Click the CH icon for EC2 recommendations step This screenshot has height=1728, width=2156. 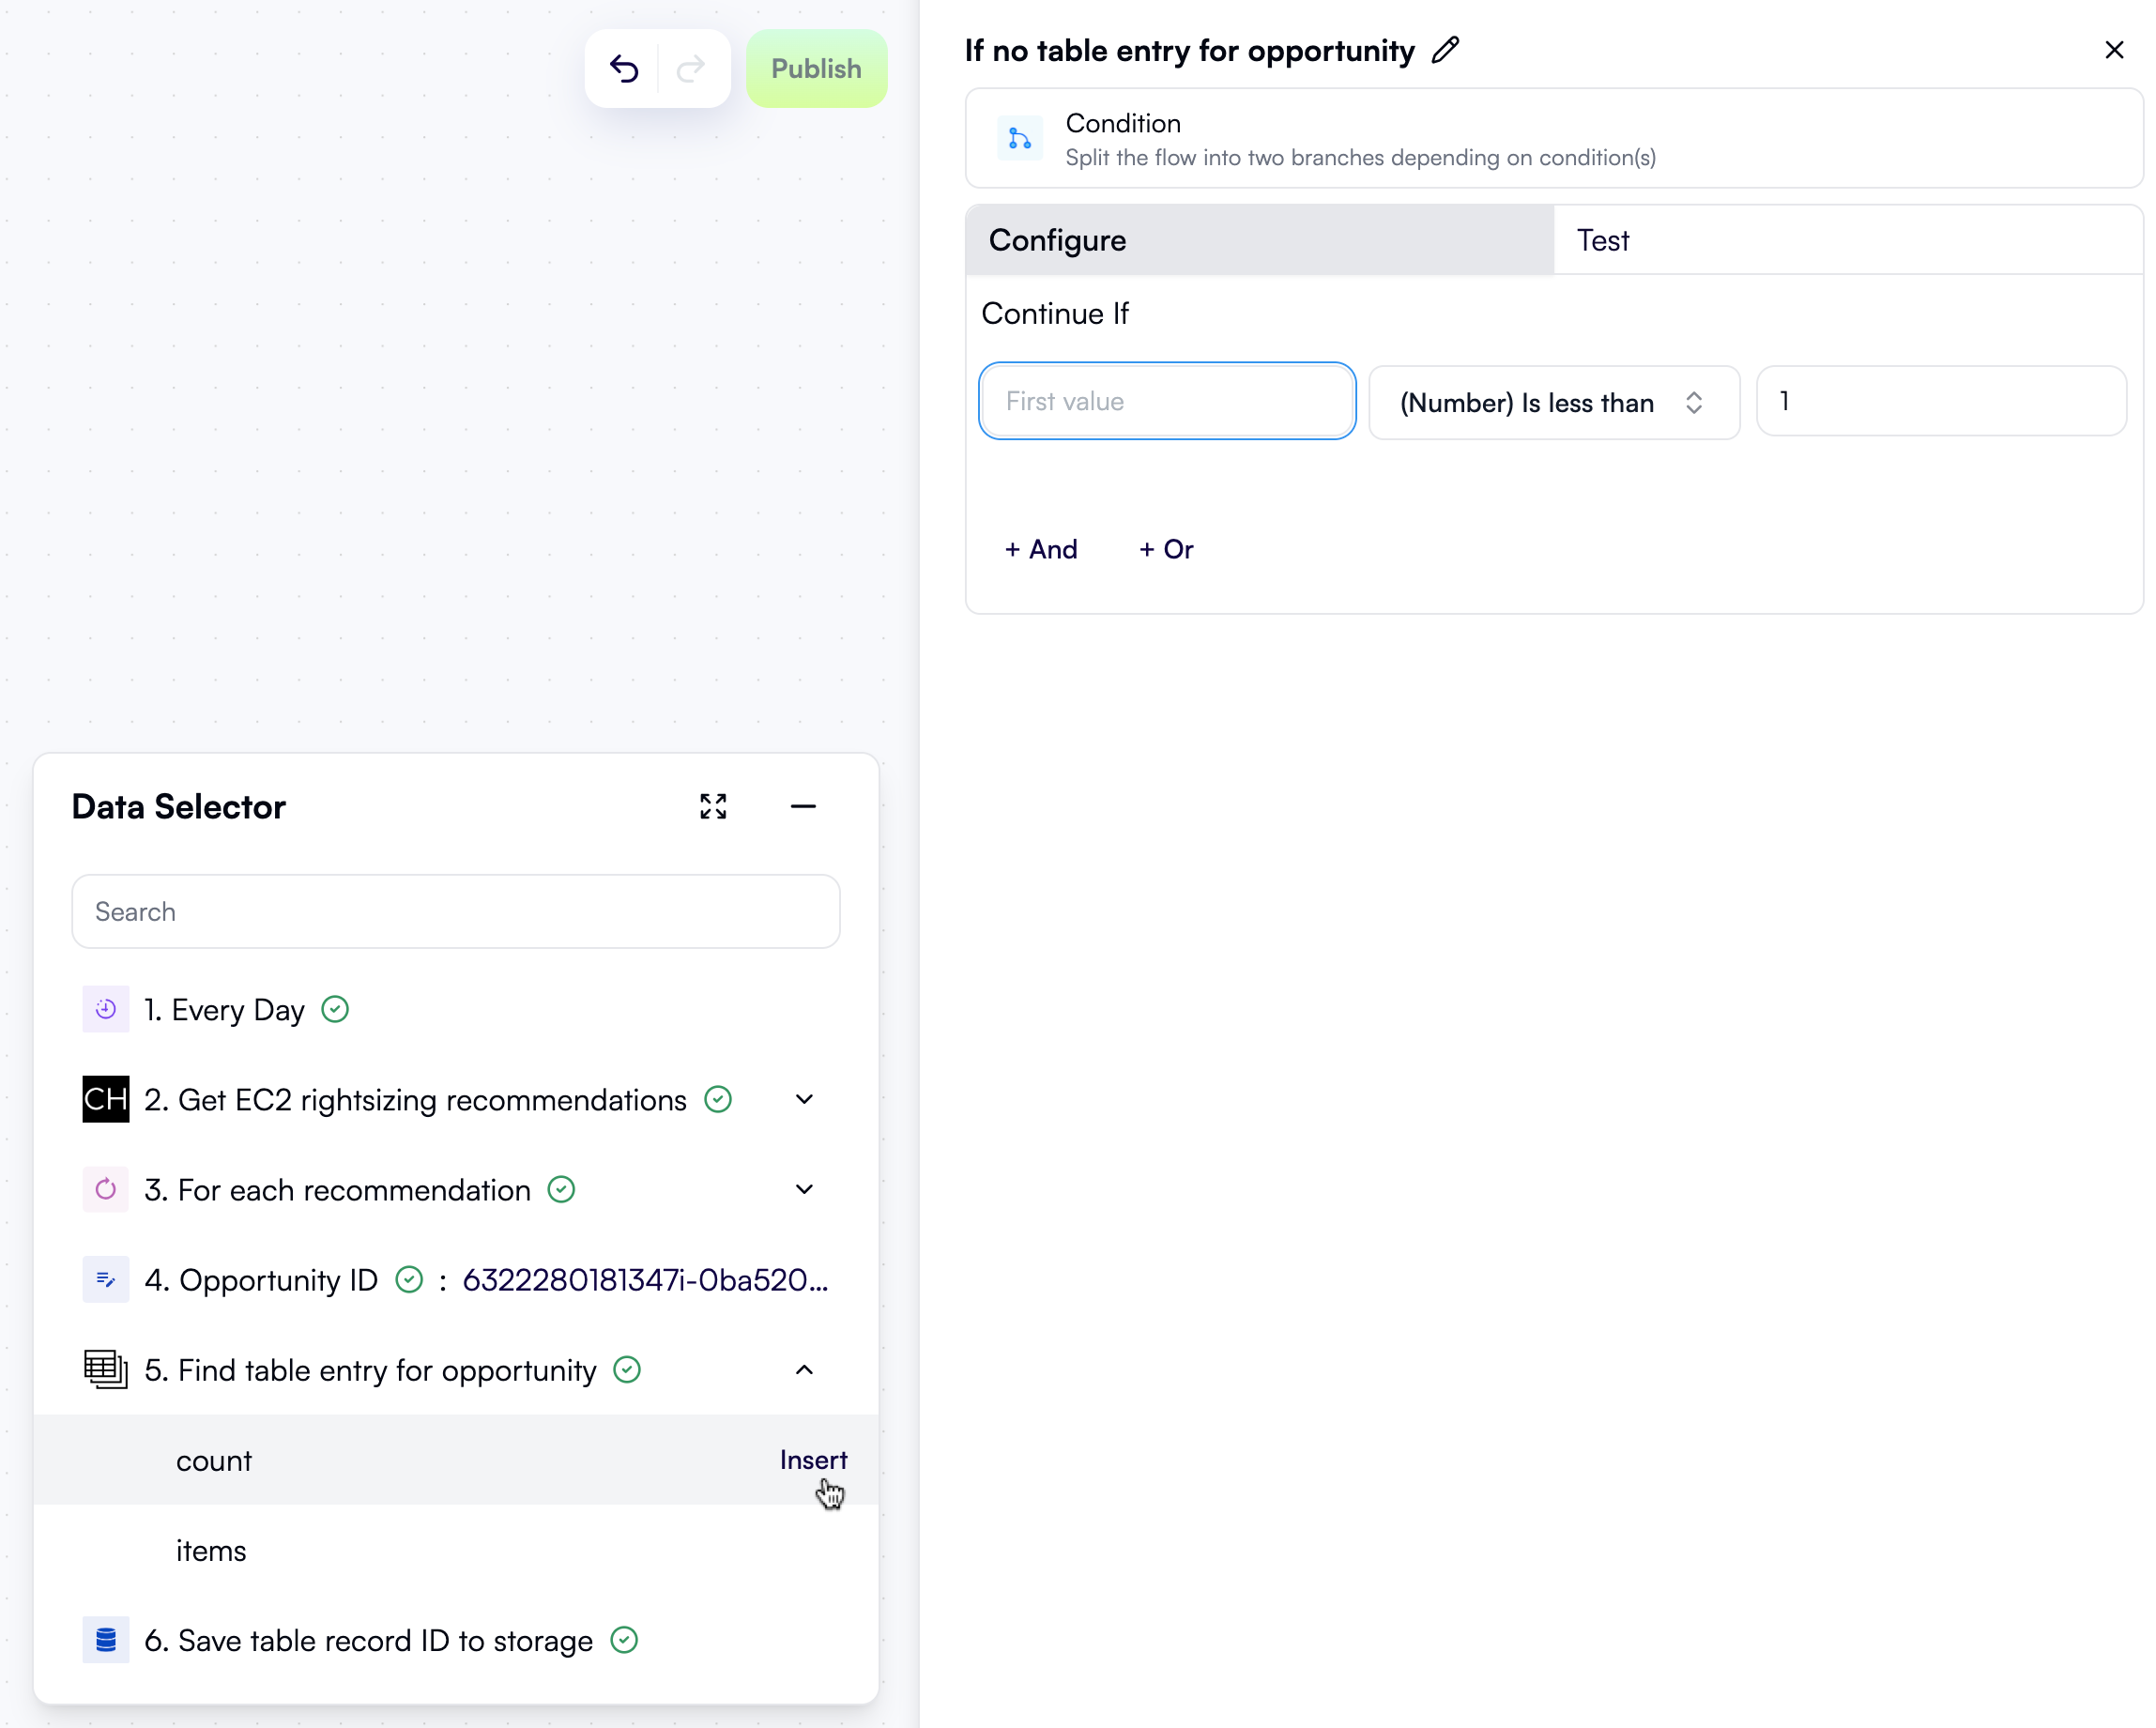105,1099
